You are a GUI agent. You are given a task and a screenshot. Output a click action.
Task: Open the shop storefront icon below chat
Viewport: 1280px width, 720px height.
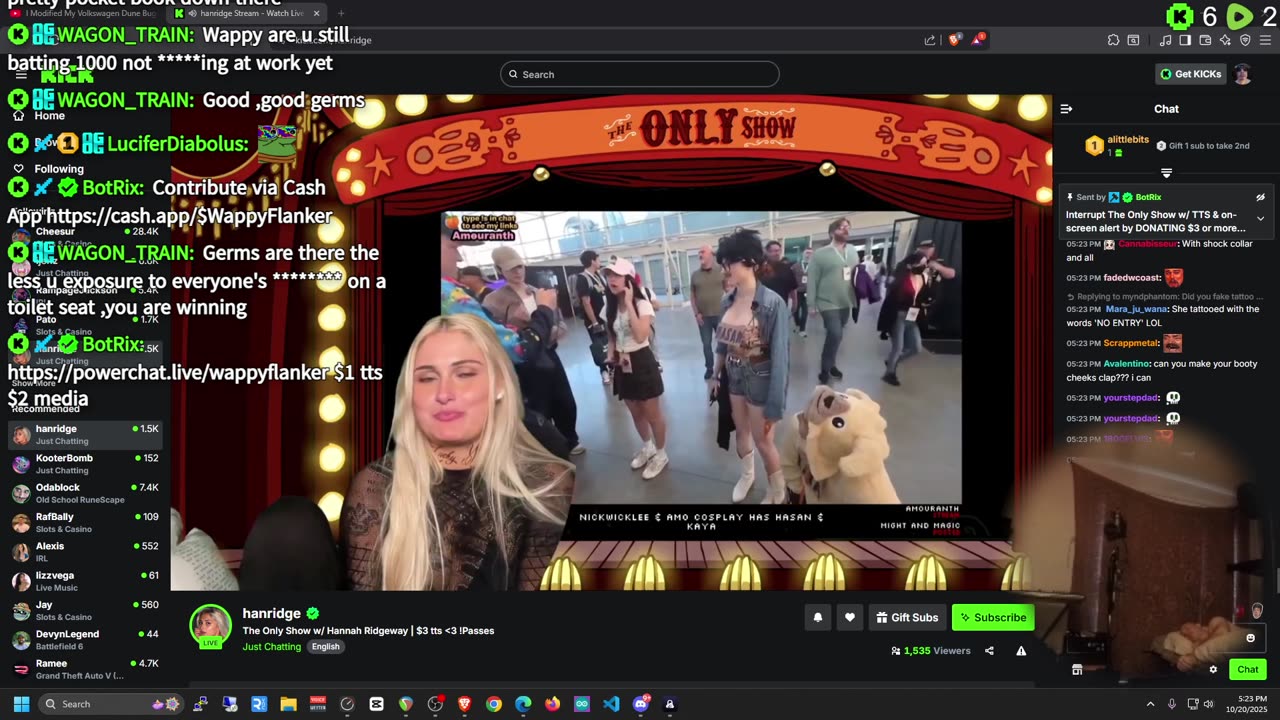click(x=1077, y=670)
